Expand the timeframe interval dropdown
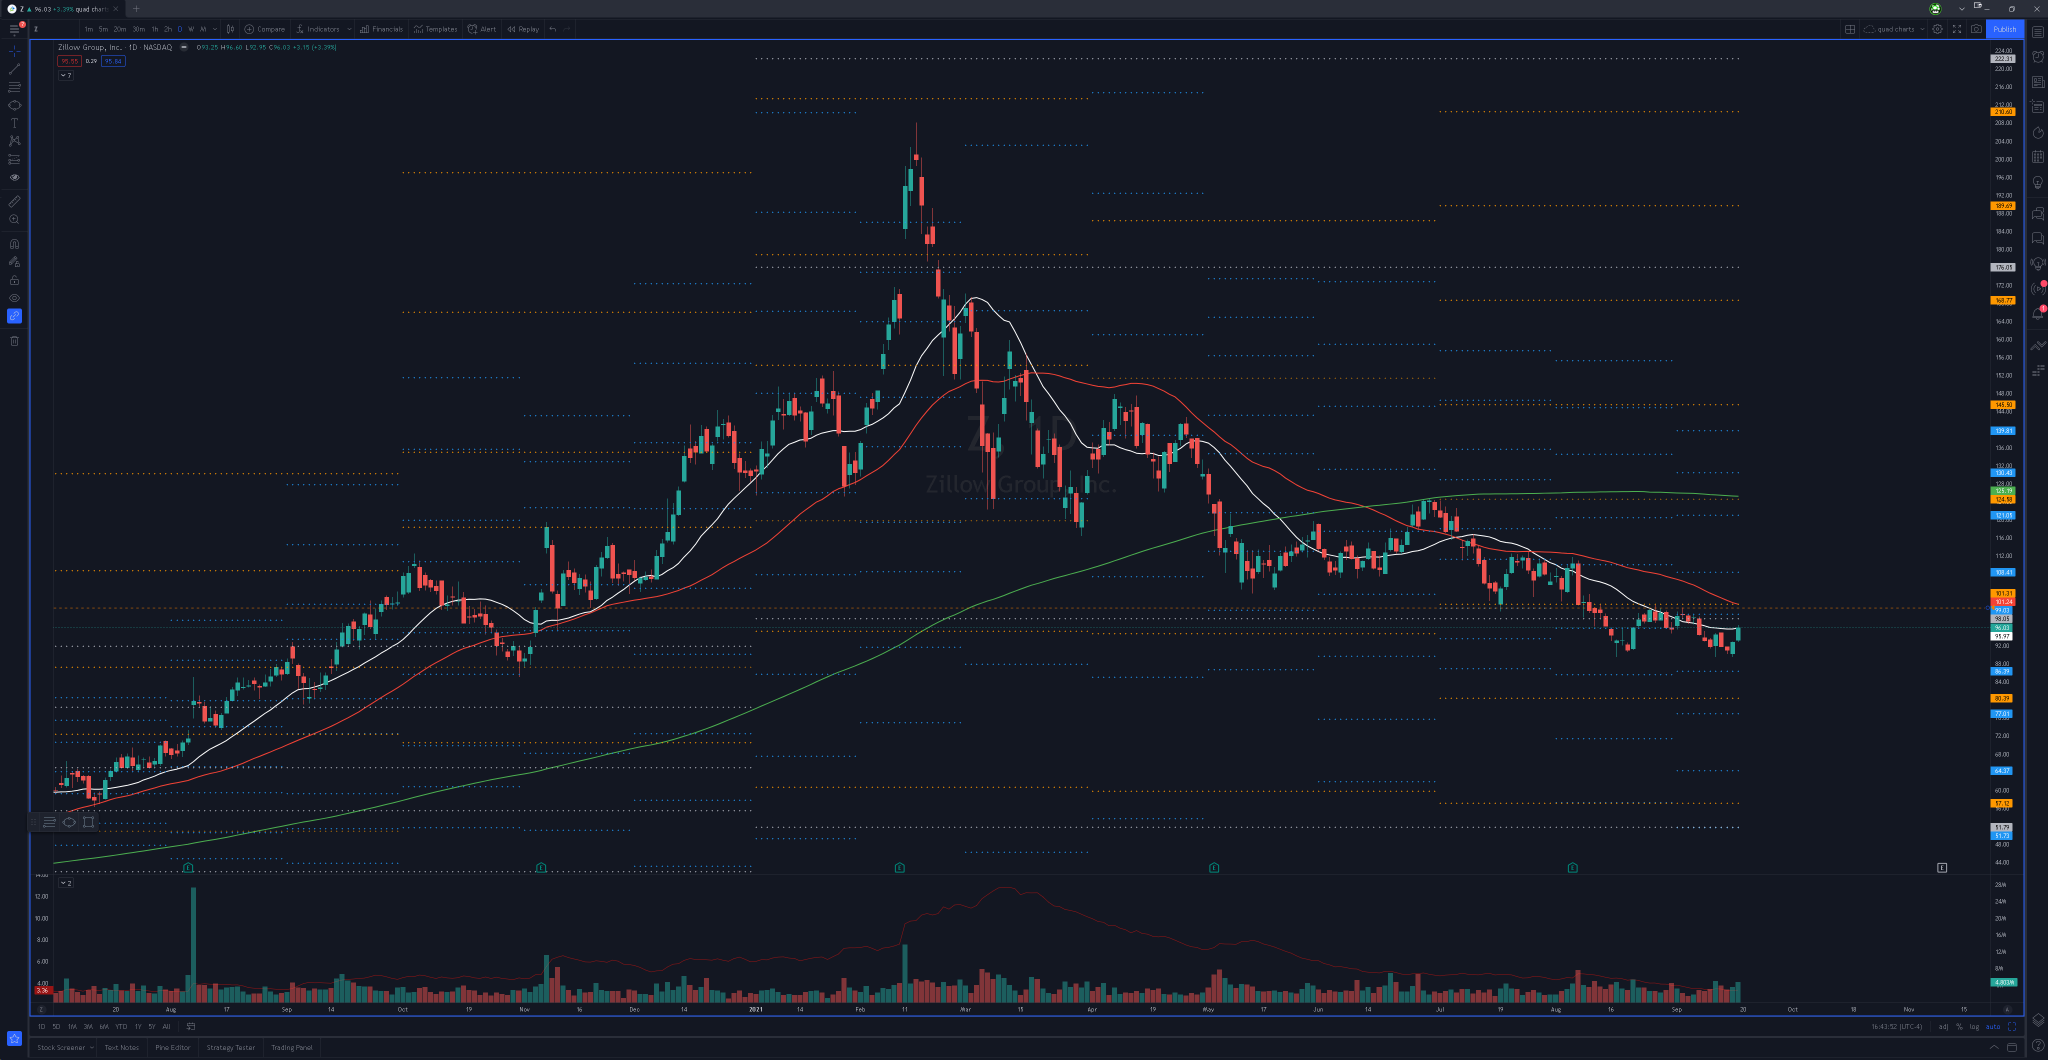The image size is (2048, 1060). click(x=215, y=29)
